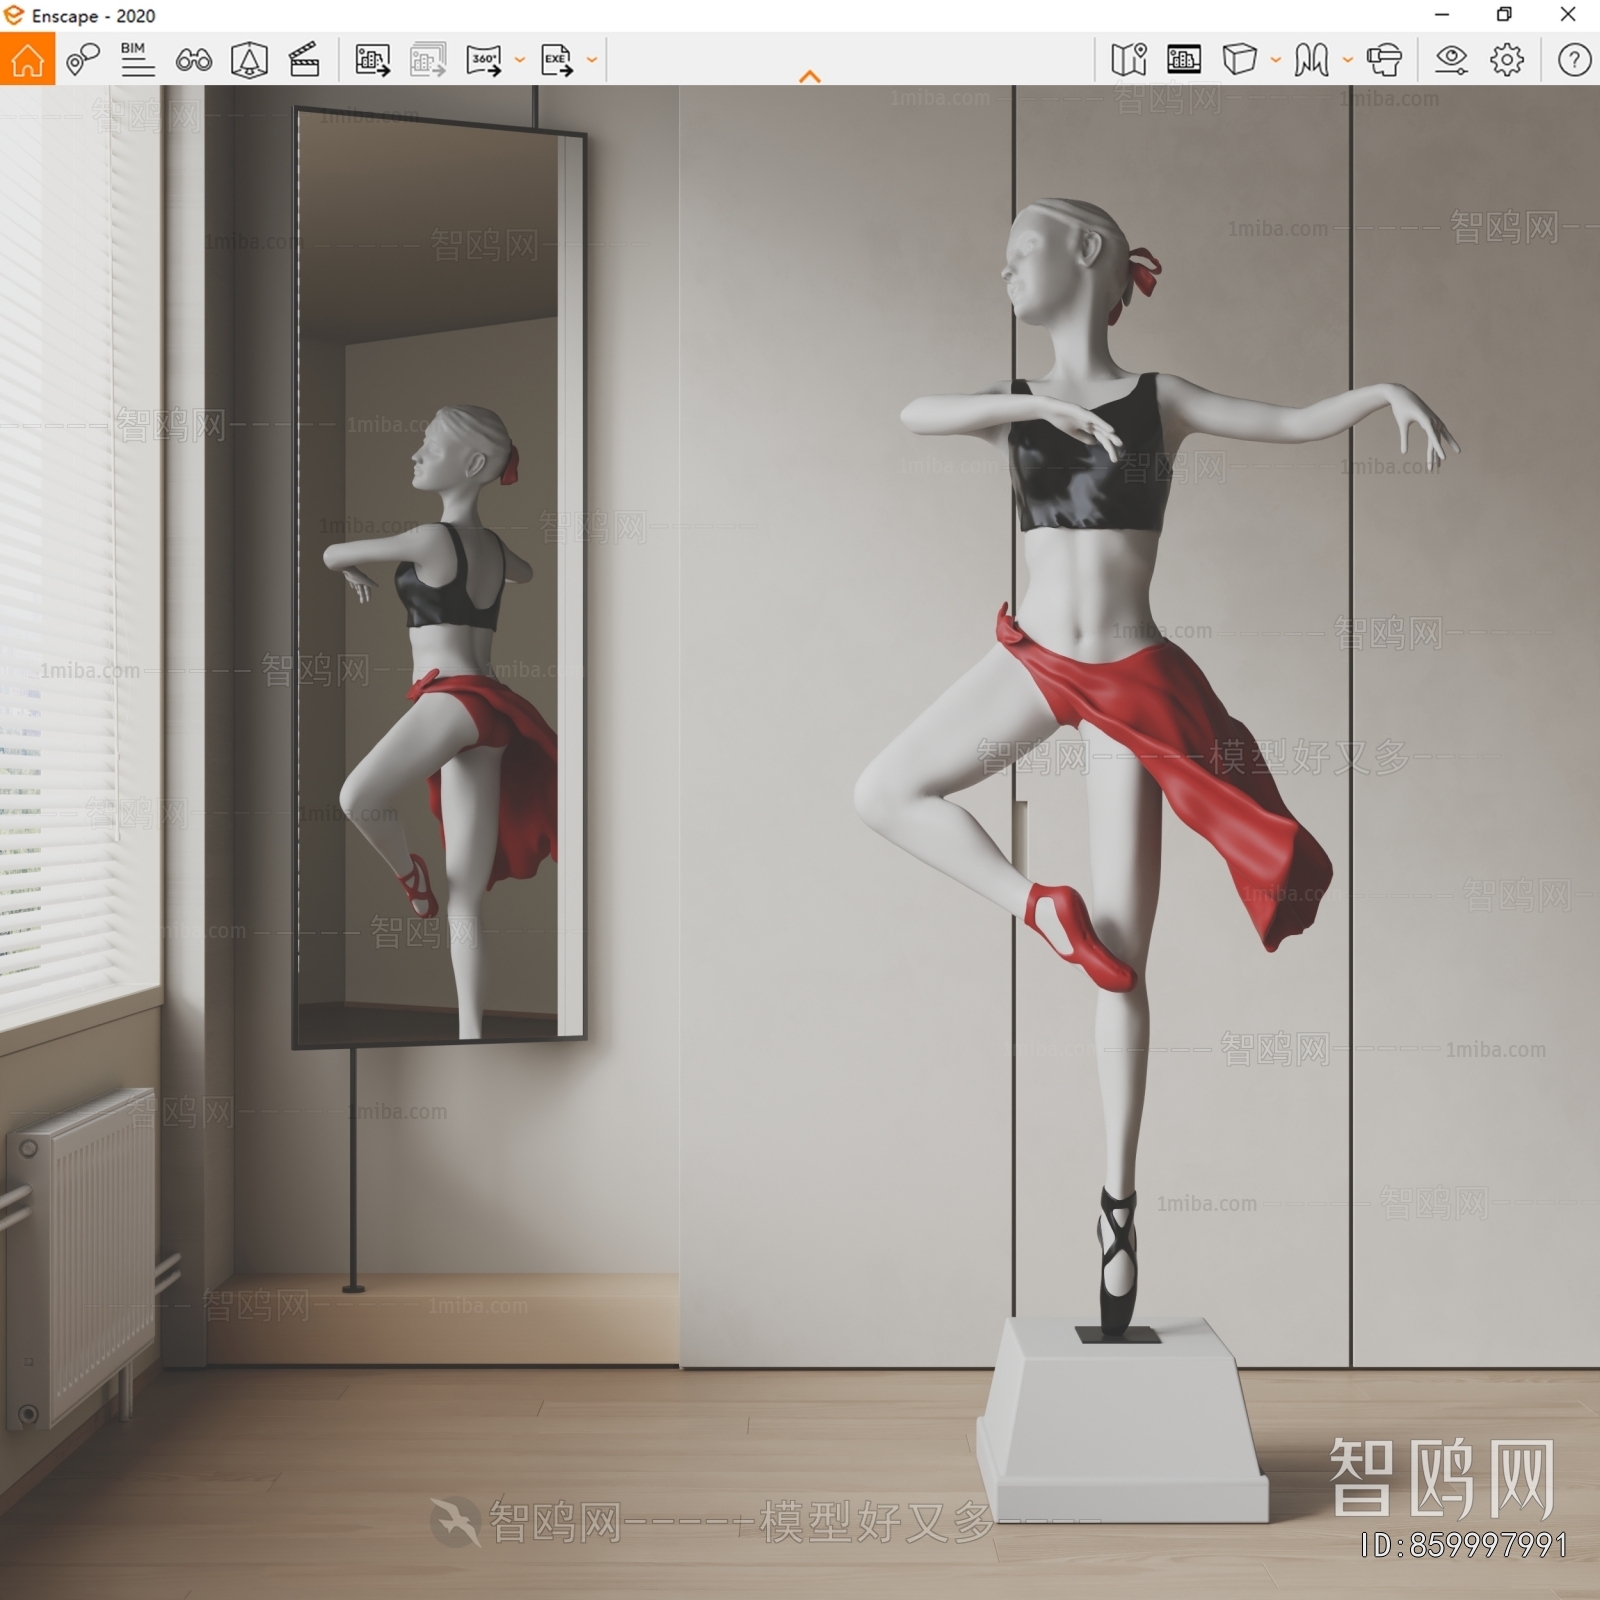
Task: Open the video editor clapperboard
Action: tap(304, 60)
